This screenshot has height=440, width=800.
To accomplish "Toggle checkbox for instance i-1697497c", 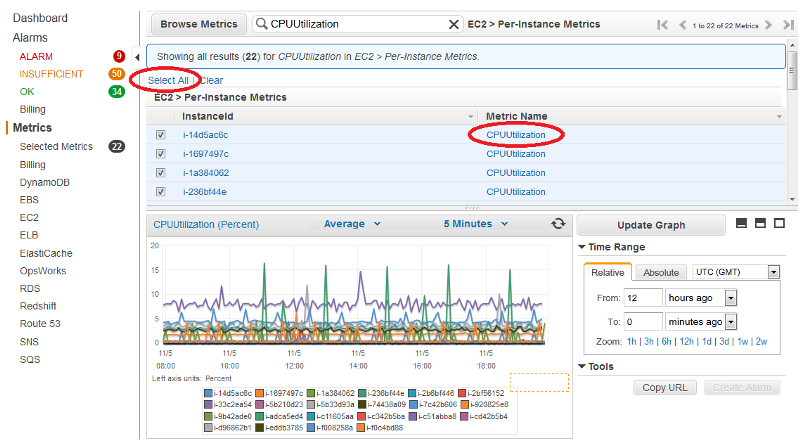I will point(161,154).
